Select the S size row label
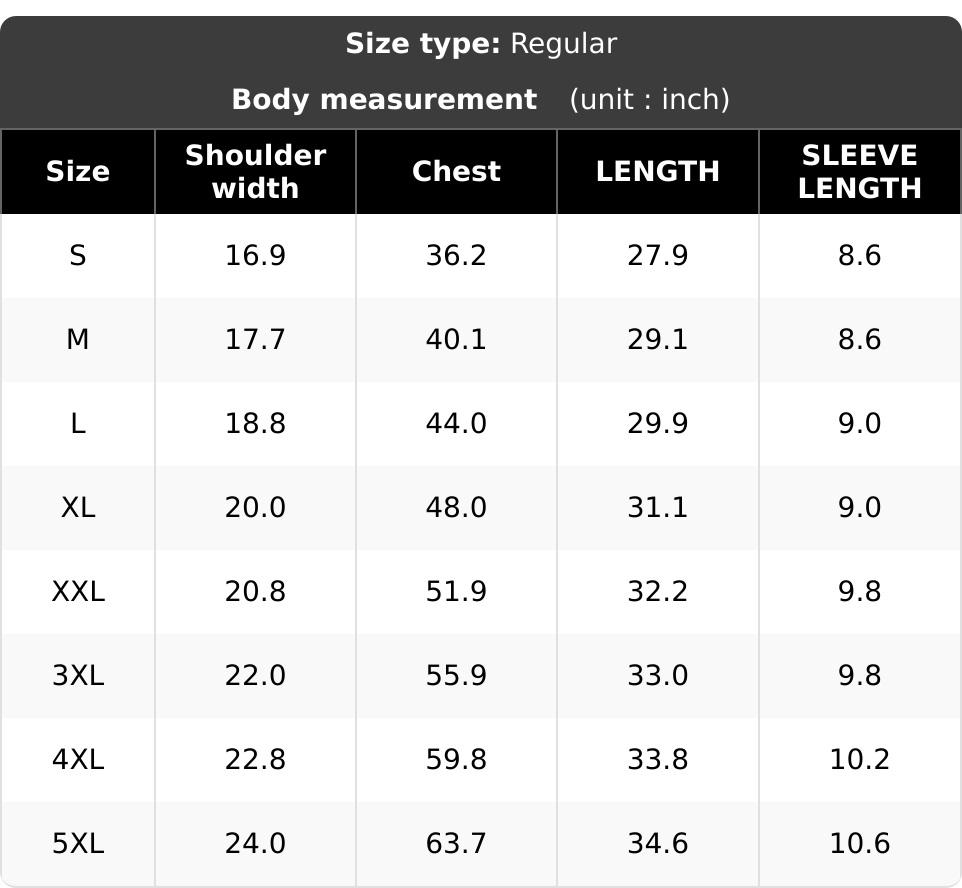962x888 pixels. (78, 255)
